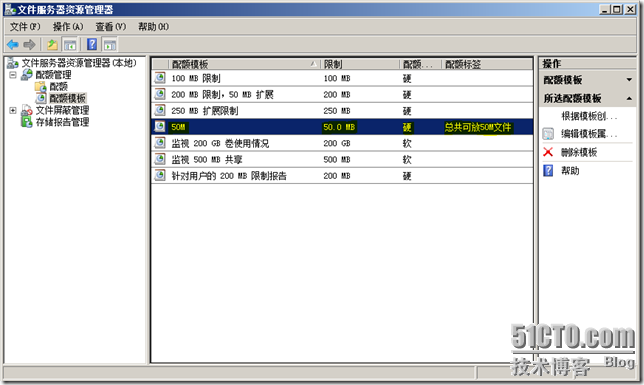
Task: Click the 配额模板 node icon in tree
Action: pyautogui.click(x=41, y=98)
